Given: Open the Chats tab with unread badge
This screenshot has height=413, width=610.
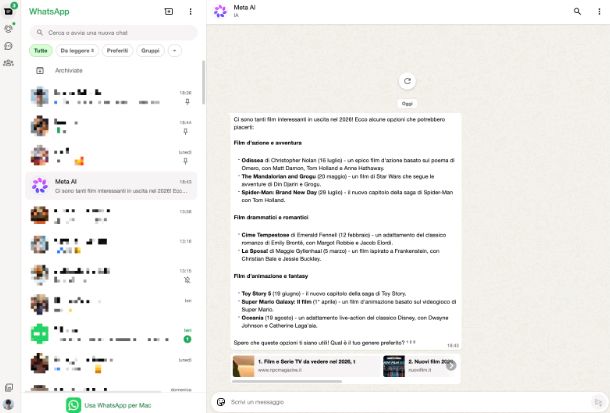Looking at the screenshot, I should pos(8,11).
